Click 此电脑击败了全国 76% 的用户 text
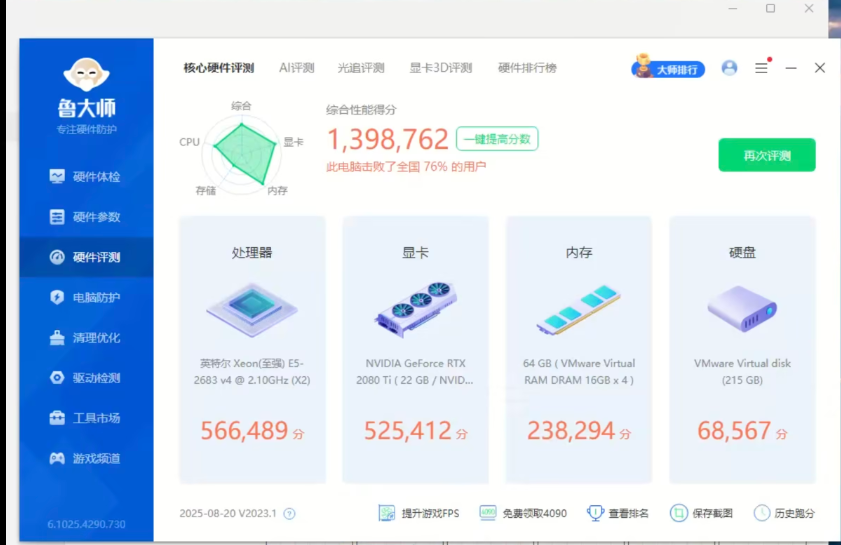 (406, 167)
